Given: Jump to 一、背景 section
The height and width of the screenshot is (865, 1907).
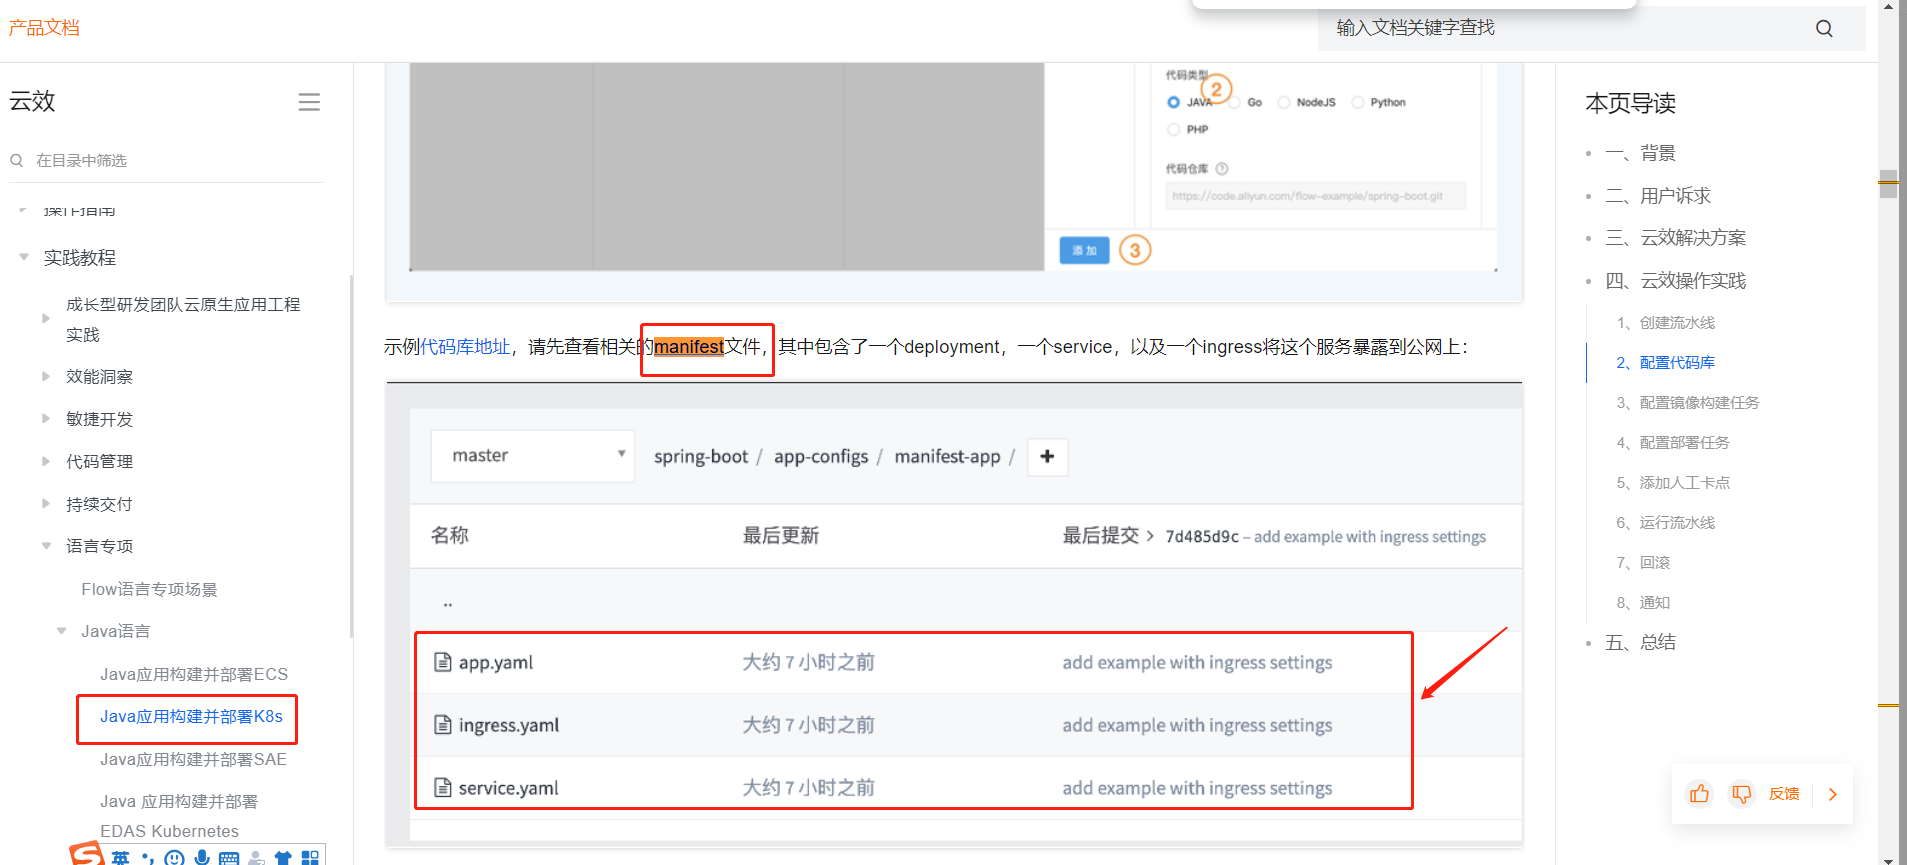Looking at the screenshot, I should [1640, 153].
